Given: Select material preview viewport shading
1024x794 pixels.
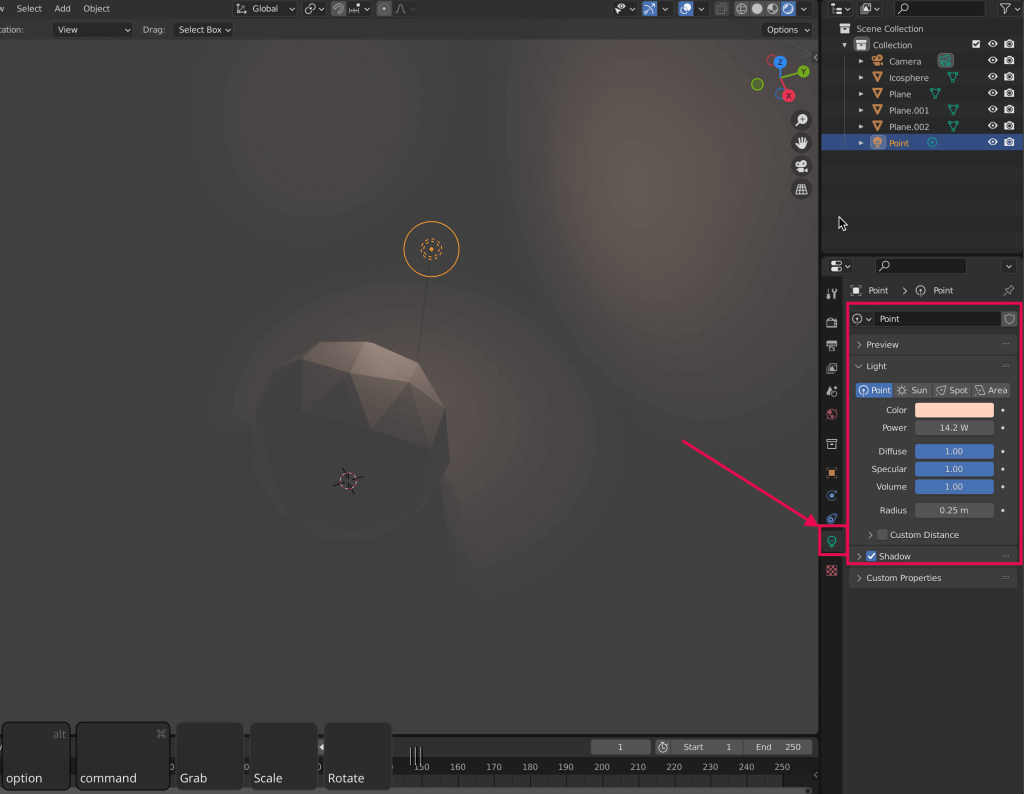Looking at the screenshot, I should click(x=773, y=8).
